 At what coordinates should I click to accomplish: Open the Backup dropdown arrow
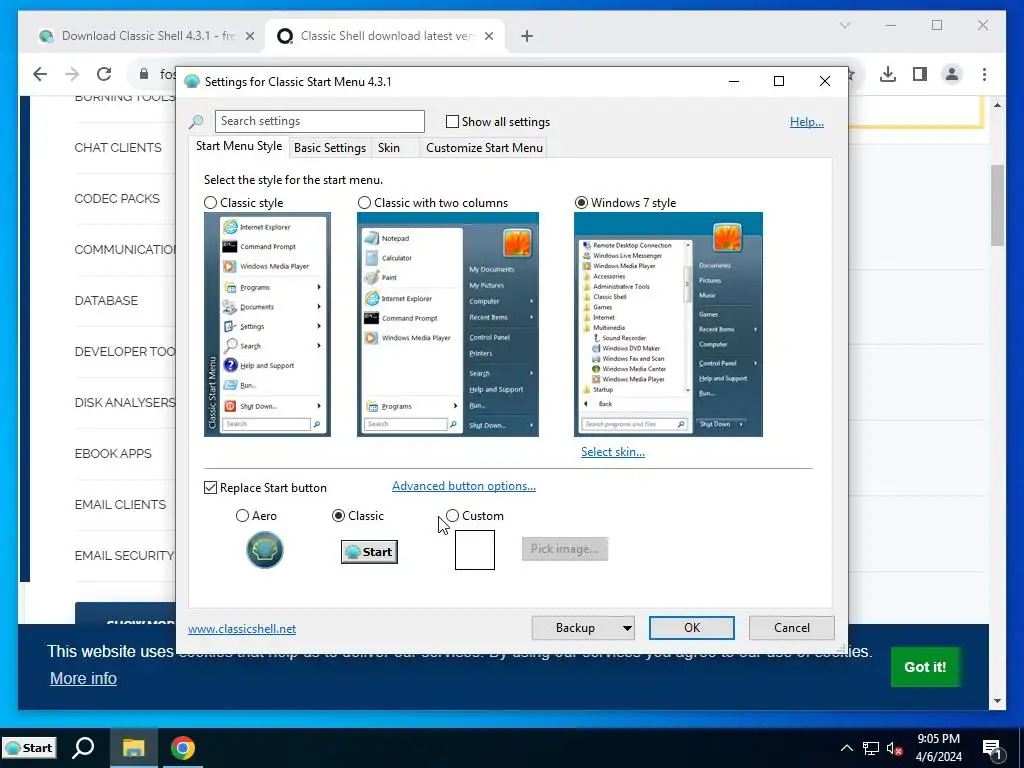point(626,628)
